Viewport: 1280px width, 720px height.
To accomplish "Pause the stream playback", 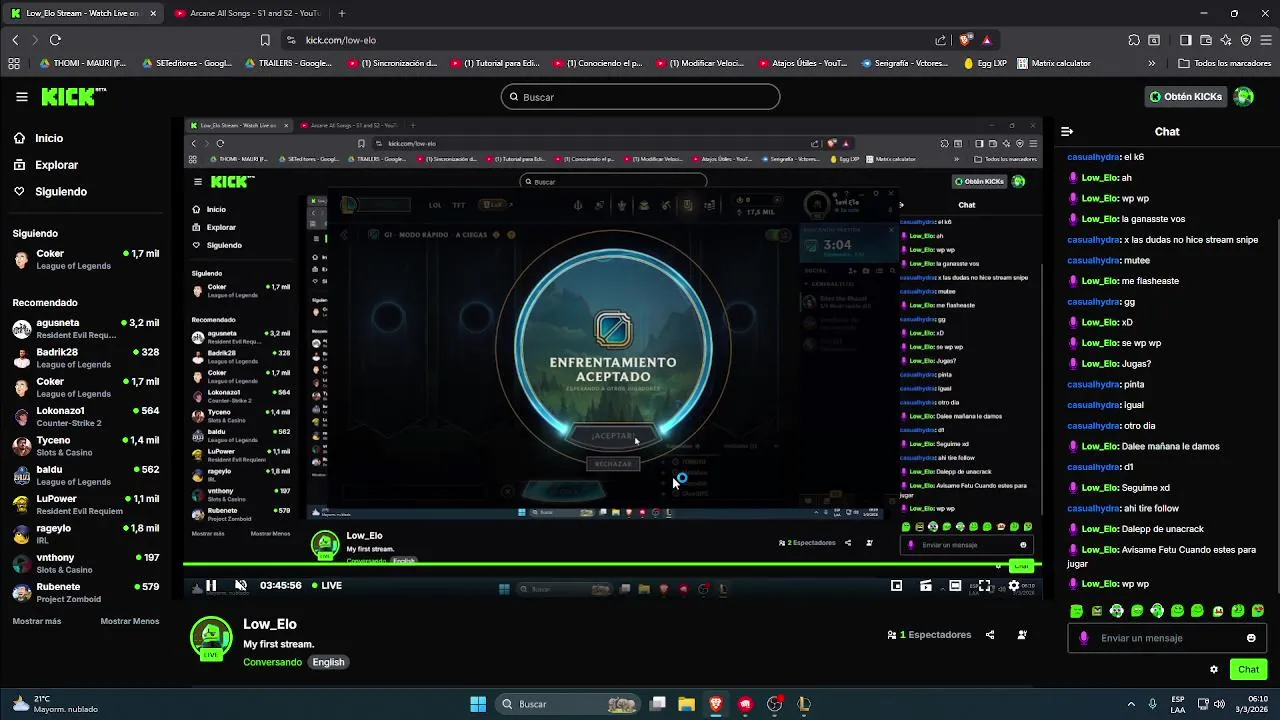I will [x=211, y=586].
